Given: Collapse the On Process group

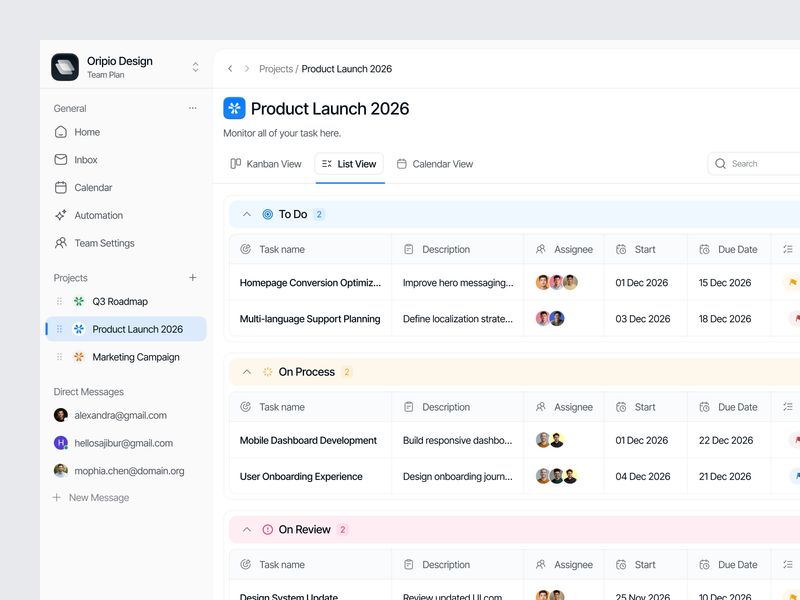Looking at the screenshot, I should pos(247,372).
